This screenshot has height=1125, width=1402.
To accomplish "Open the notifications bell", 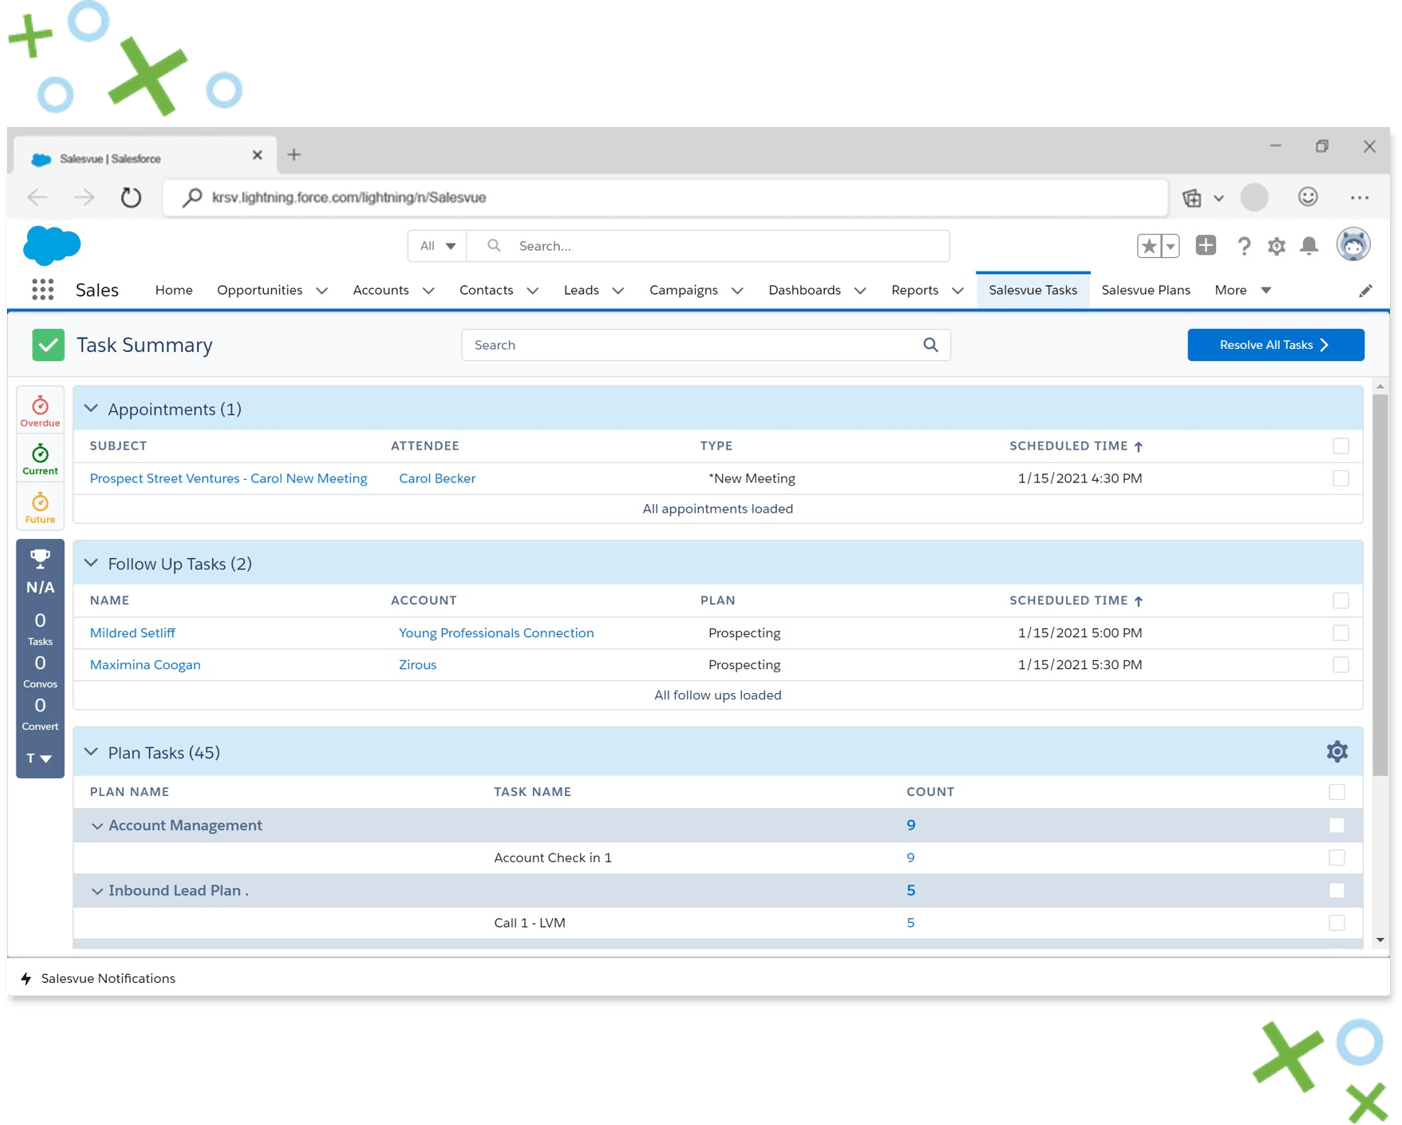I will click(1309, 246).
